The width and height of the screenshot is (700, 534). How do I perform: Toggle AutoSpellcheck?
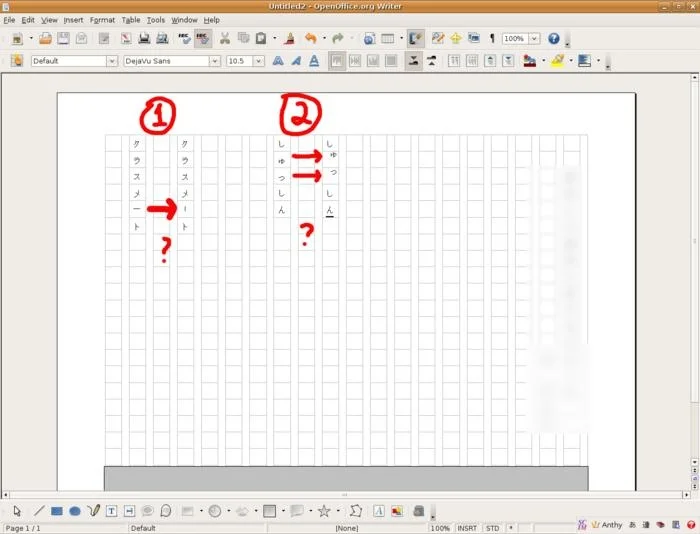point(203,39)
